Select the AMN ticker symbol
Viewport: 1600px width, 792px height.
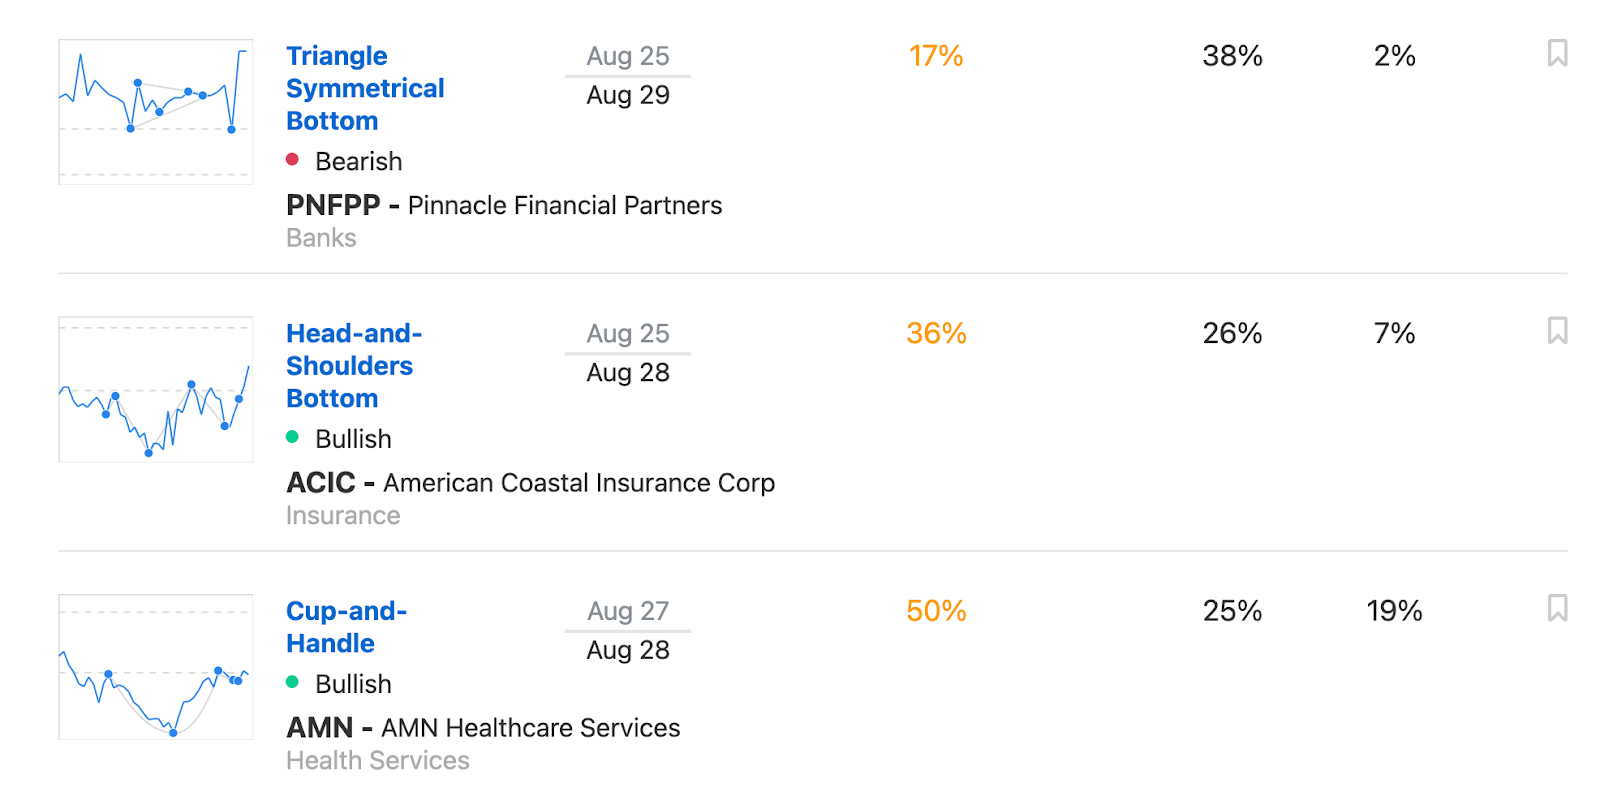320,728
